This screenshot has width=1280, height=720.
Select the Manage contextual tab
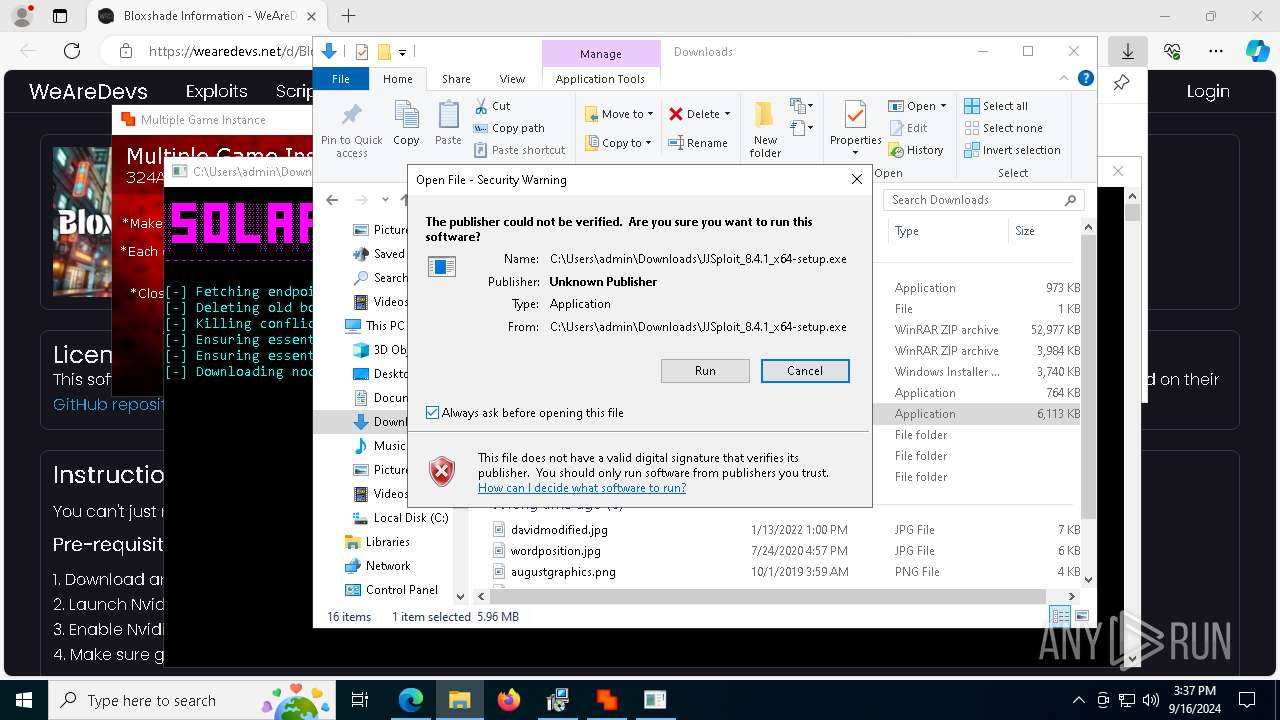tap(600, 54)
